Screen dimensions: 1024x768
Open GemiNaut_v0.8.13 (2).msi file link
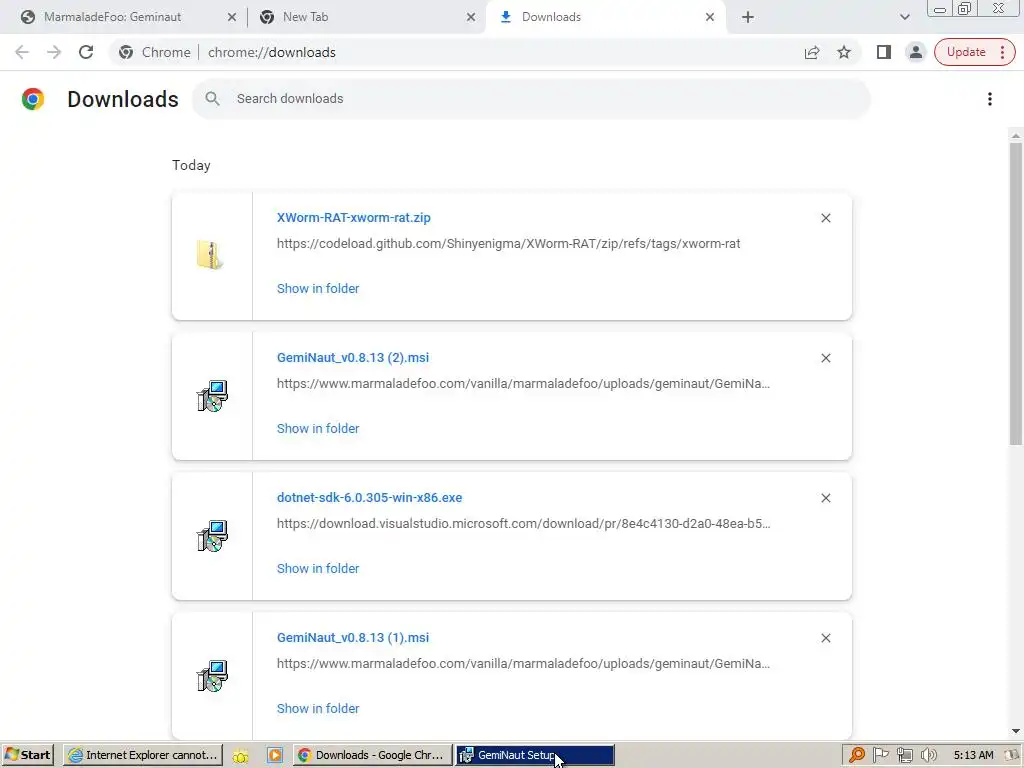pyautogui.click(x=353, y=357)
